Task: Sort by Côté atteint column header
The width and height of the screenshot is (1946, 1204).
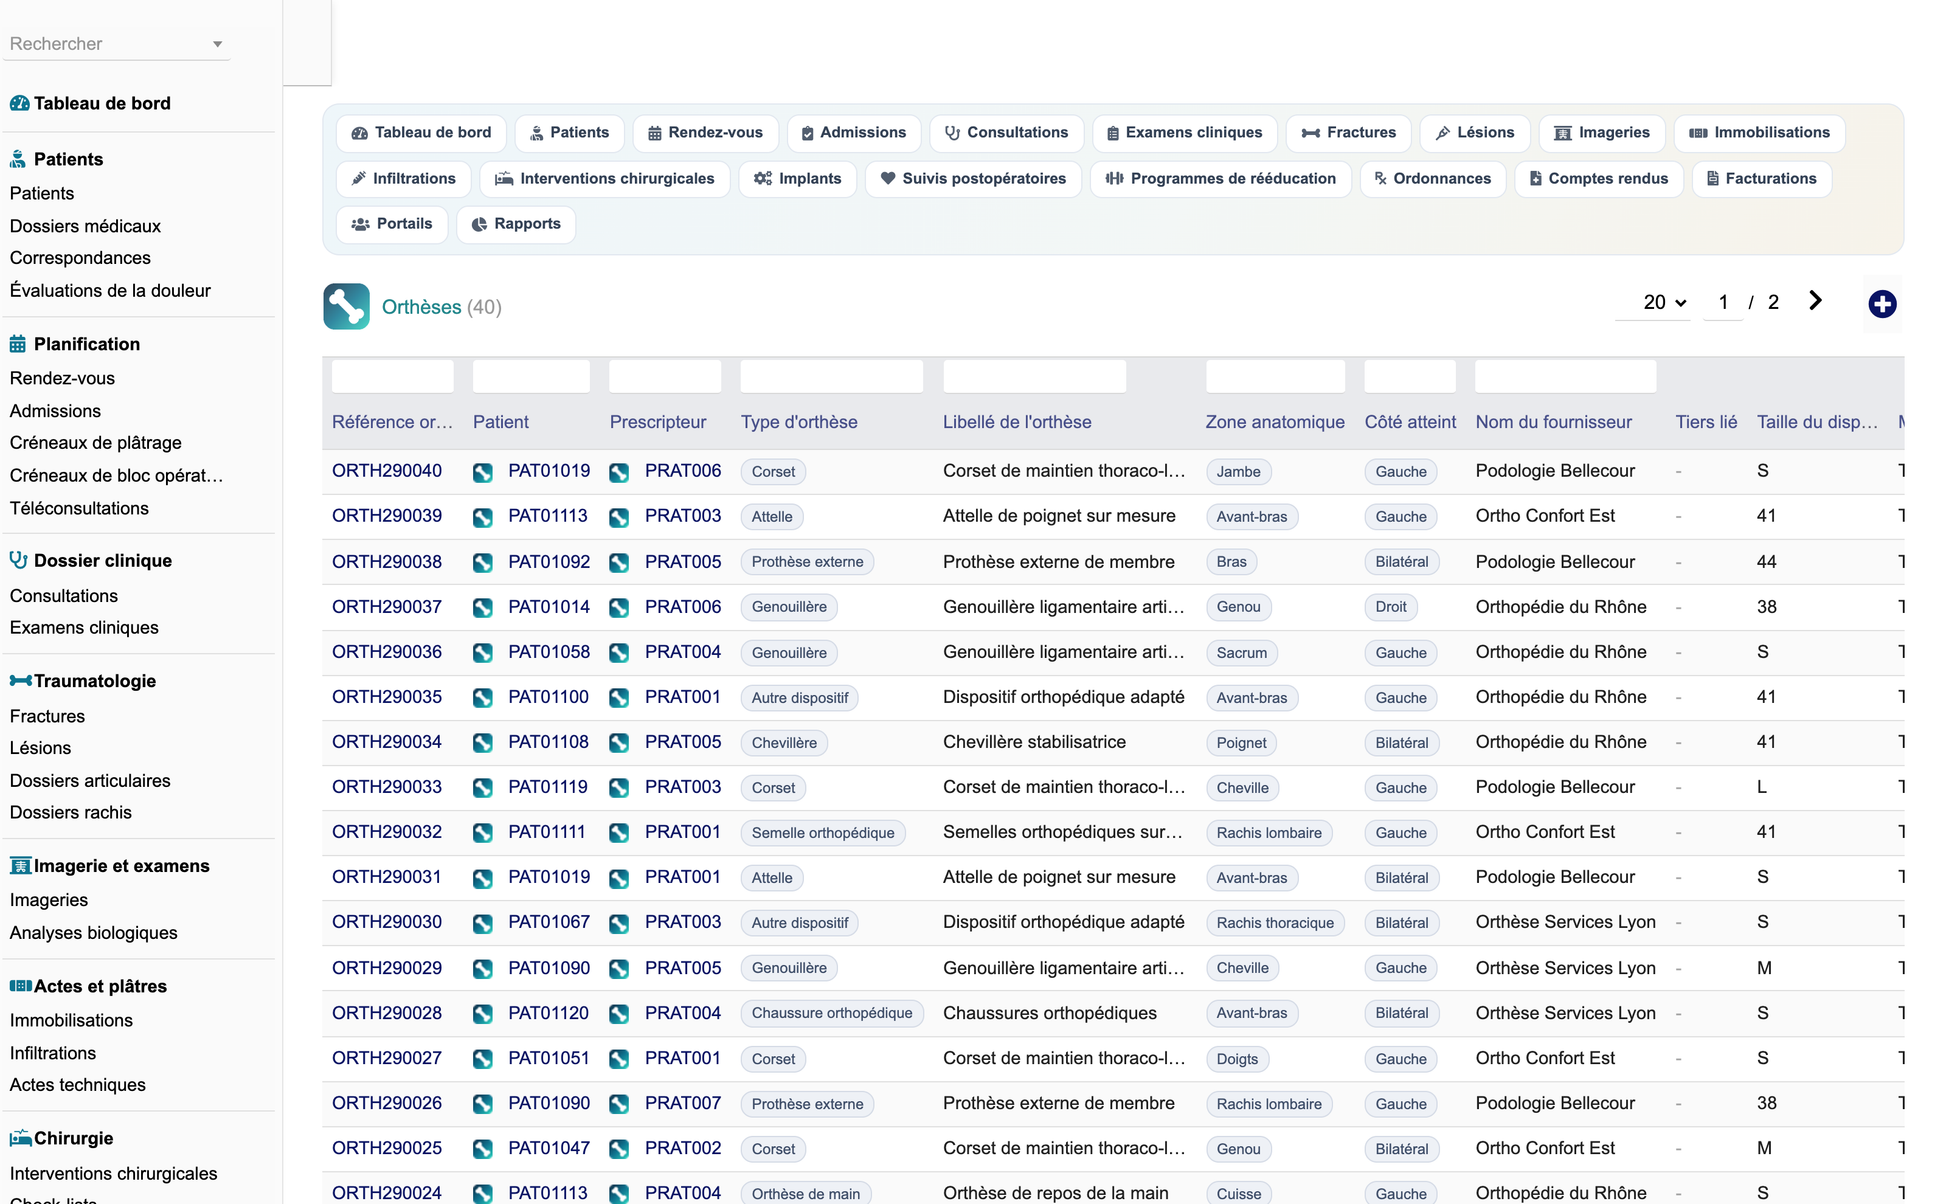Action: pyautogui.click(x=1410, y=422)
